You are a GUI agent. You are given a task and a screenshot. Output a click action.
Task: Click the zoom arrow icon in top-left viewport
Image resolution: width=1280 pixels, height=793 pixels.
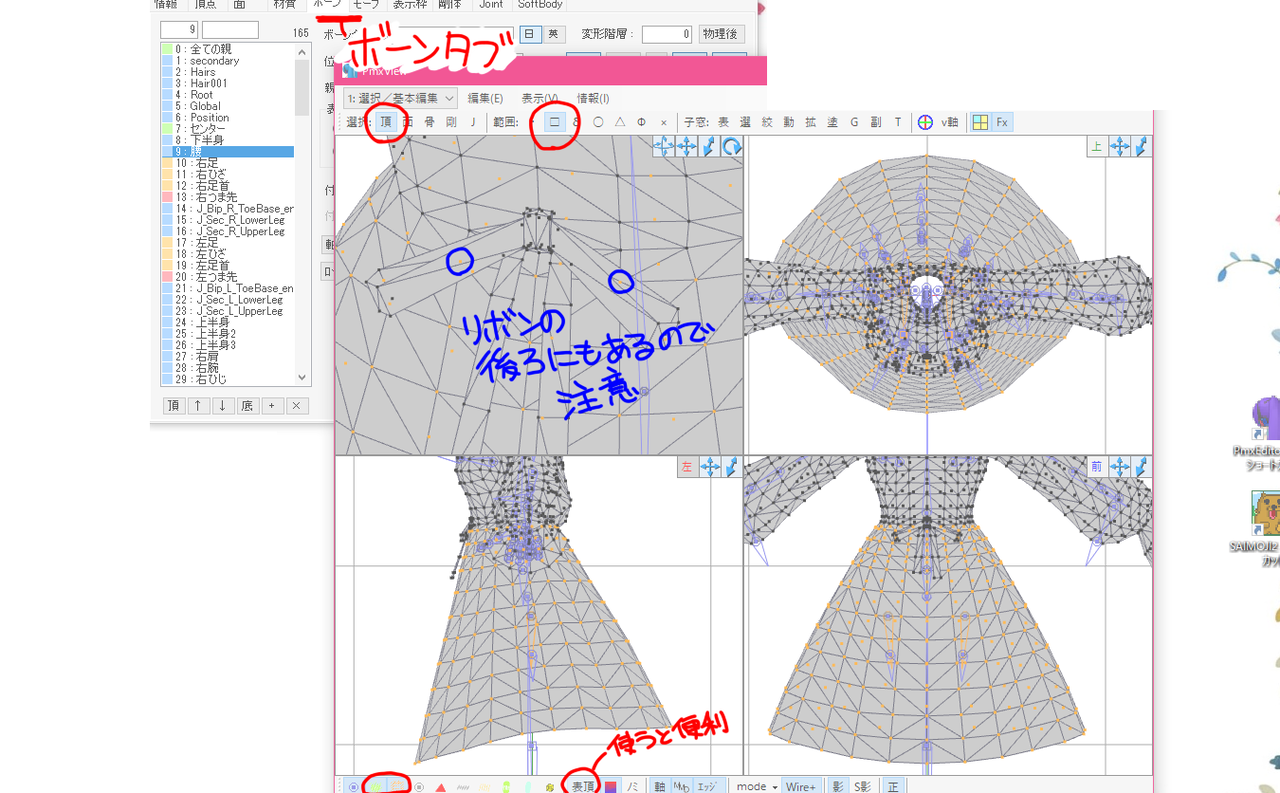709,147
